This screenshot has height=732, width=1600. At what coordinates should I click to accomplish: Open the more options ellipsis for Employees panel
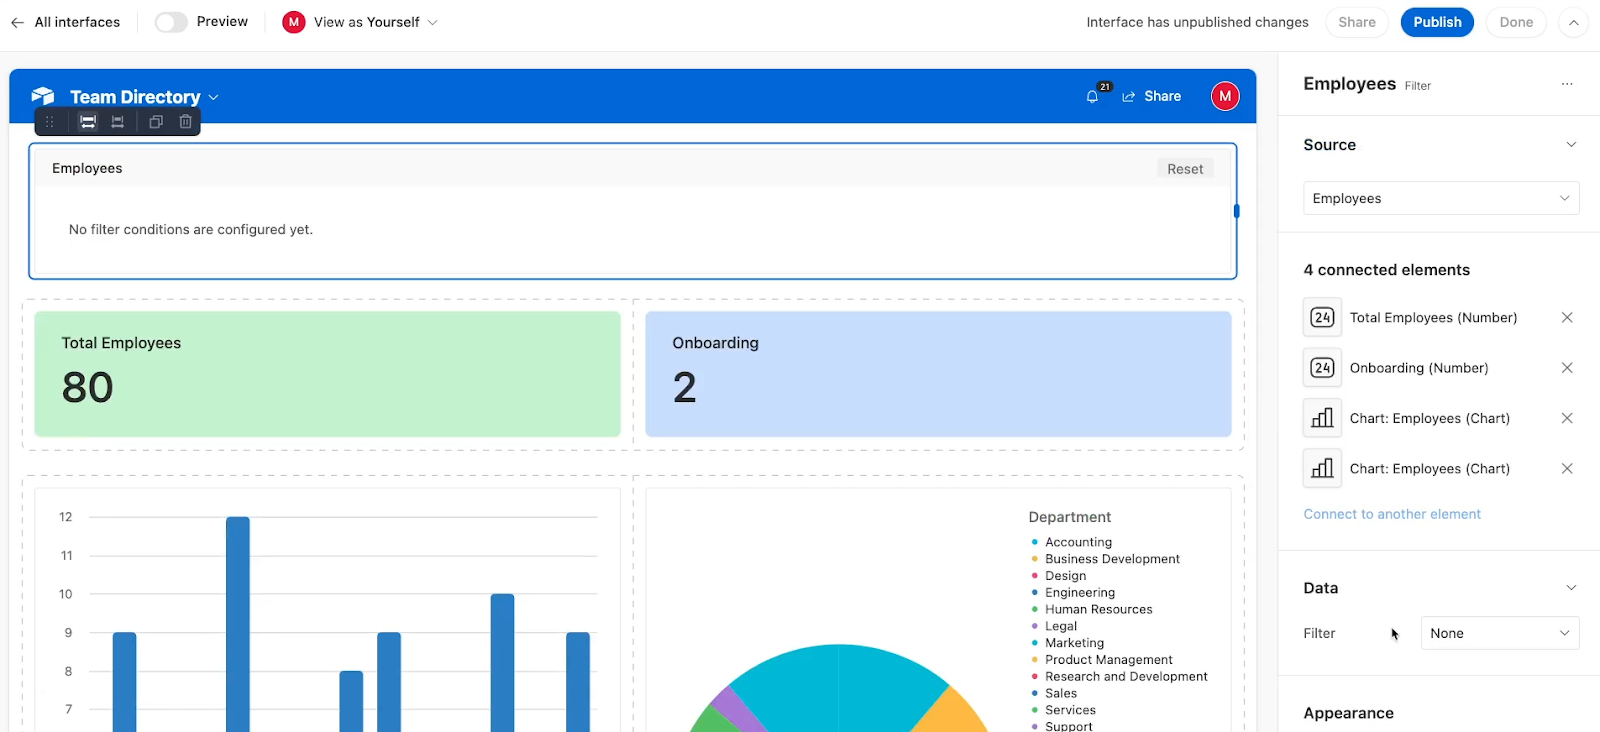[1567, 84]
